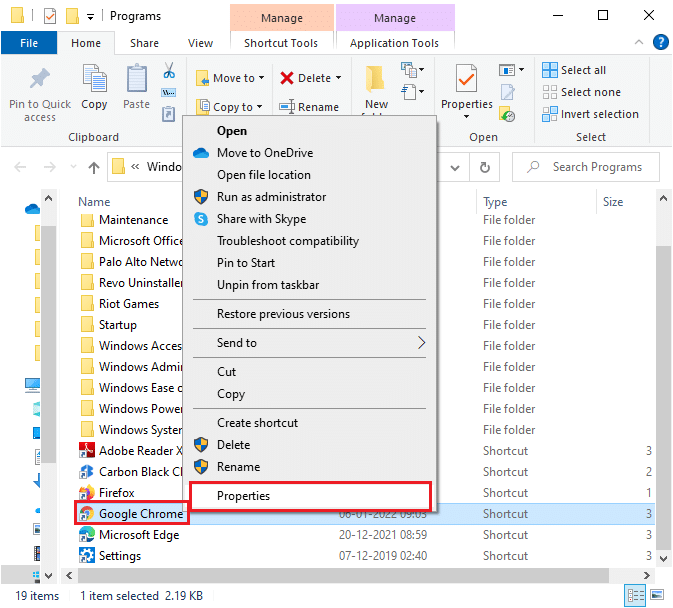Viewport: 673px width, 608px height.
Task: Open the Send to submenu
Action: [x=309, y=342]
